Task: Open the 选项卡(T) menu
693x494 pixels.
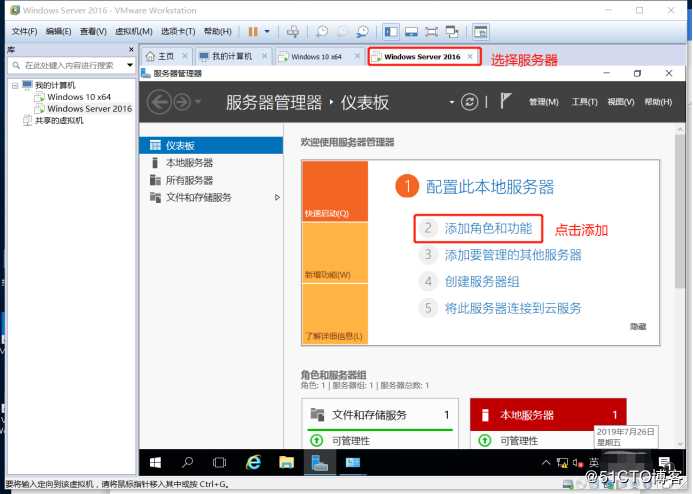Action: pyautogui.click(x=178, y=31)
